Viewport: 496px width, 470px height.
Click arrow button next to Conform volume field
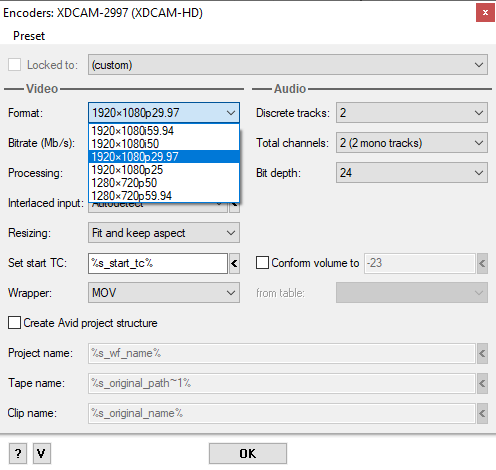tap(482, 263)
